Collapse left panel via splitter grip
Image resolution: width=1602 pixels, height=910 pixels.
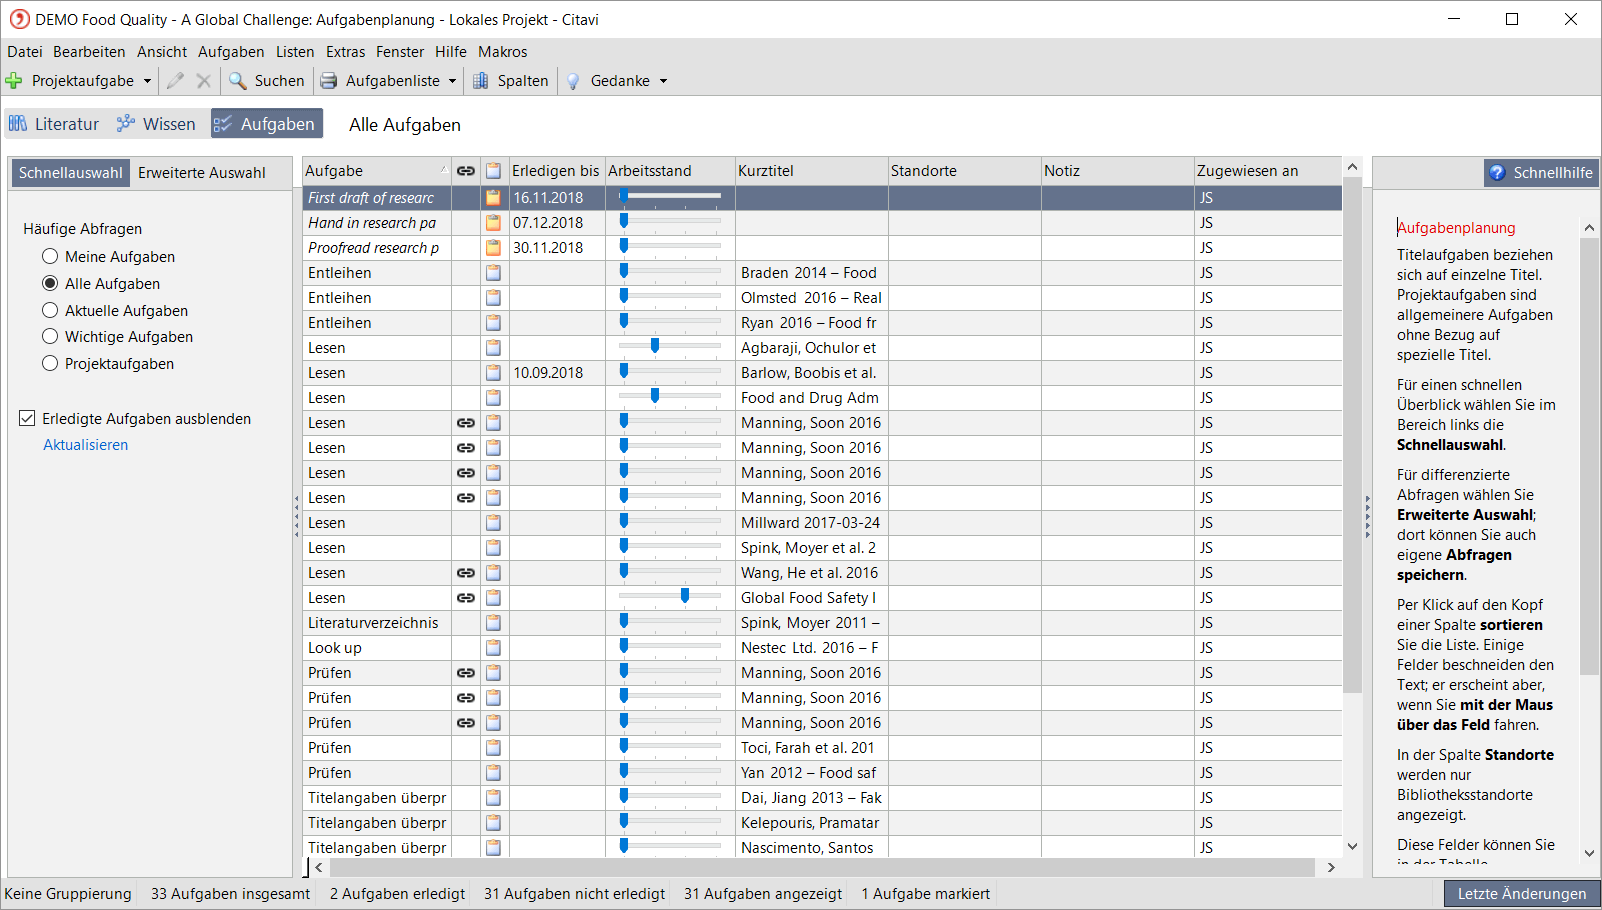pos(296,517)
